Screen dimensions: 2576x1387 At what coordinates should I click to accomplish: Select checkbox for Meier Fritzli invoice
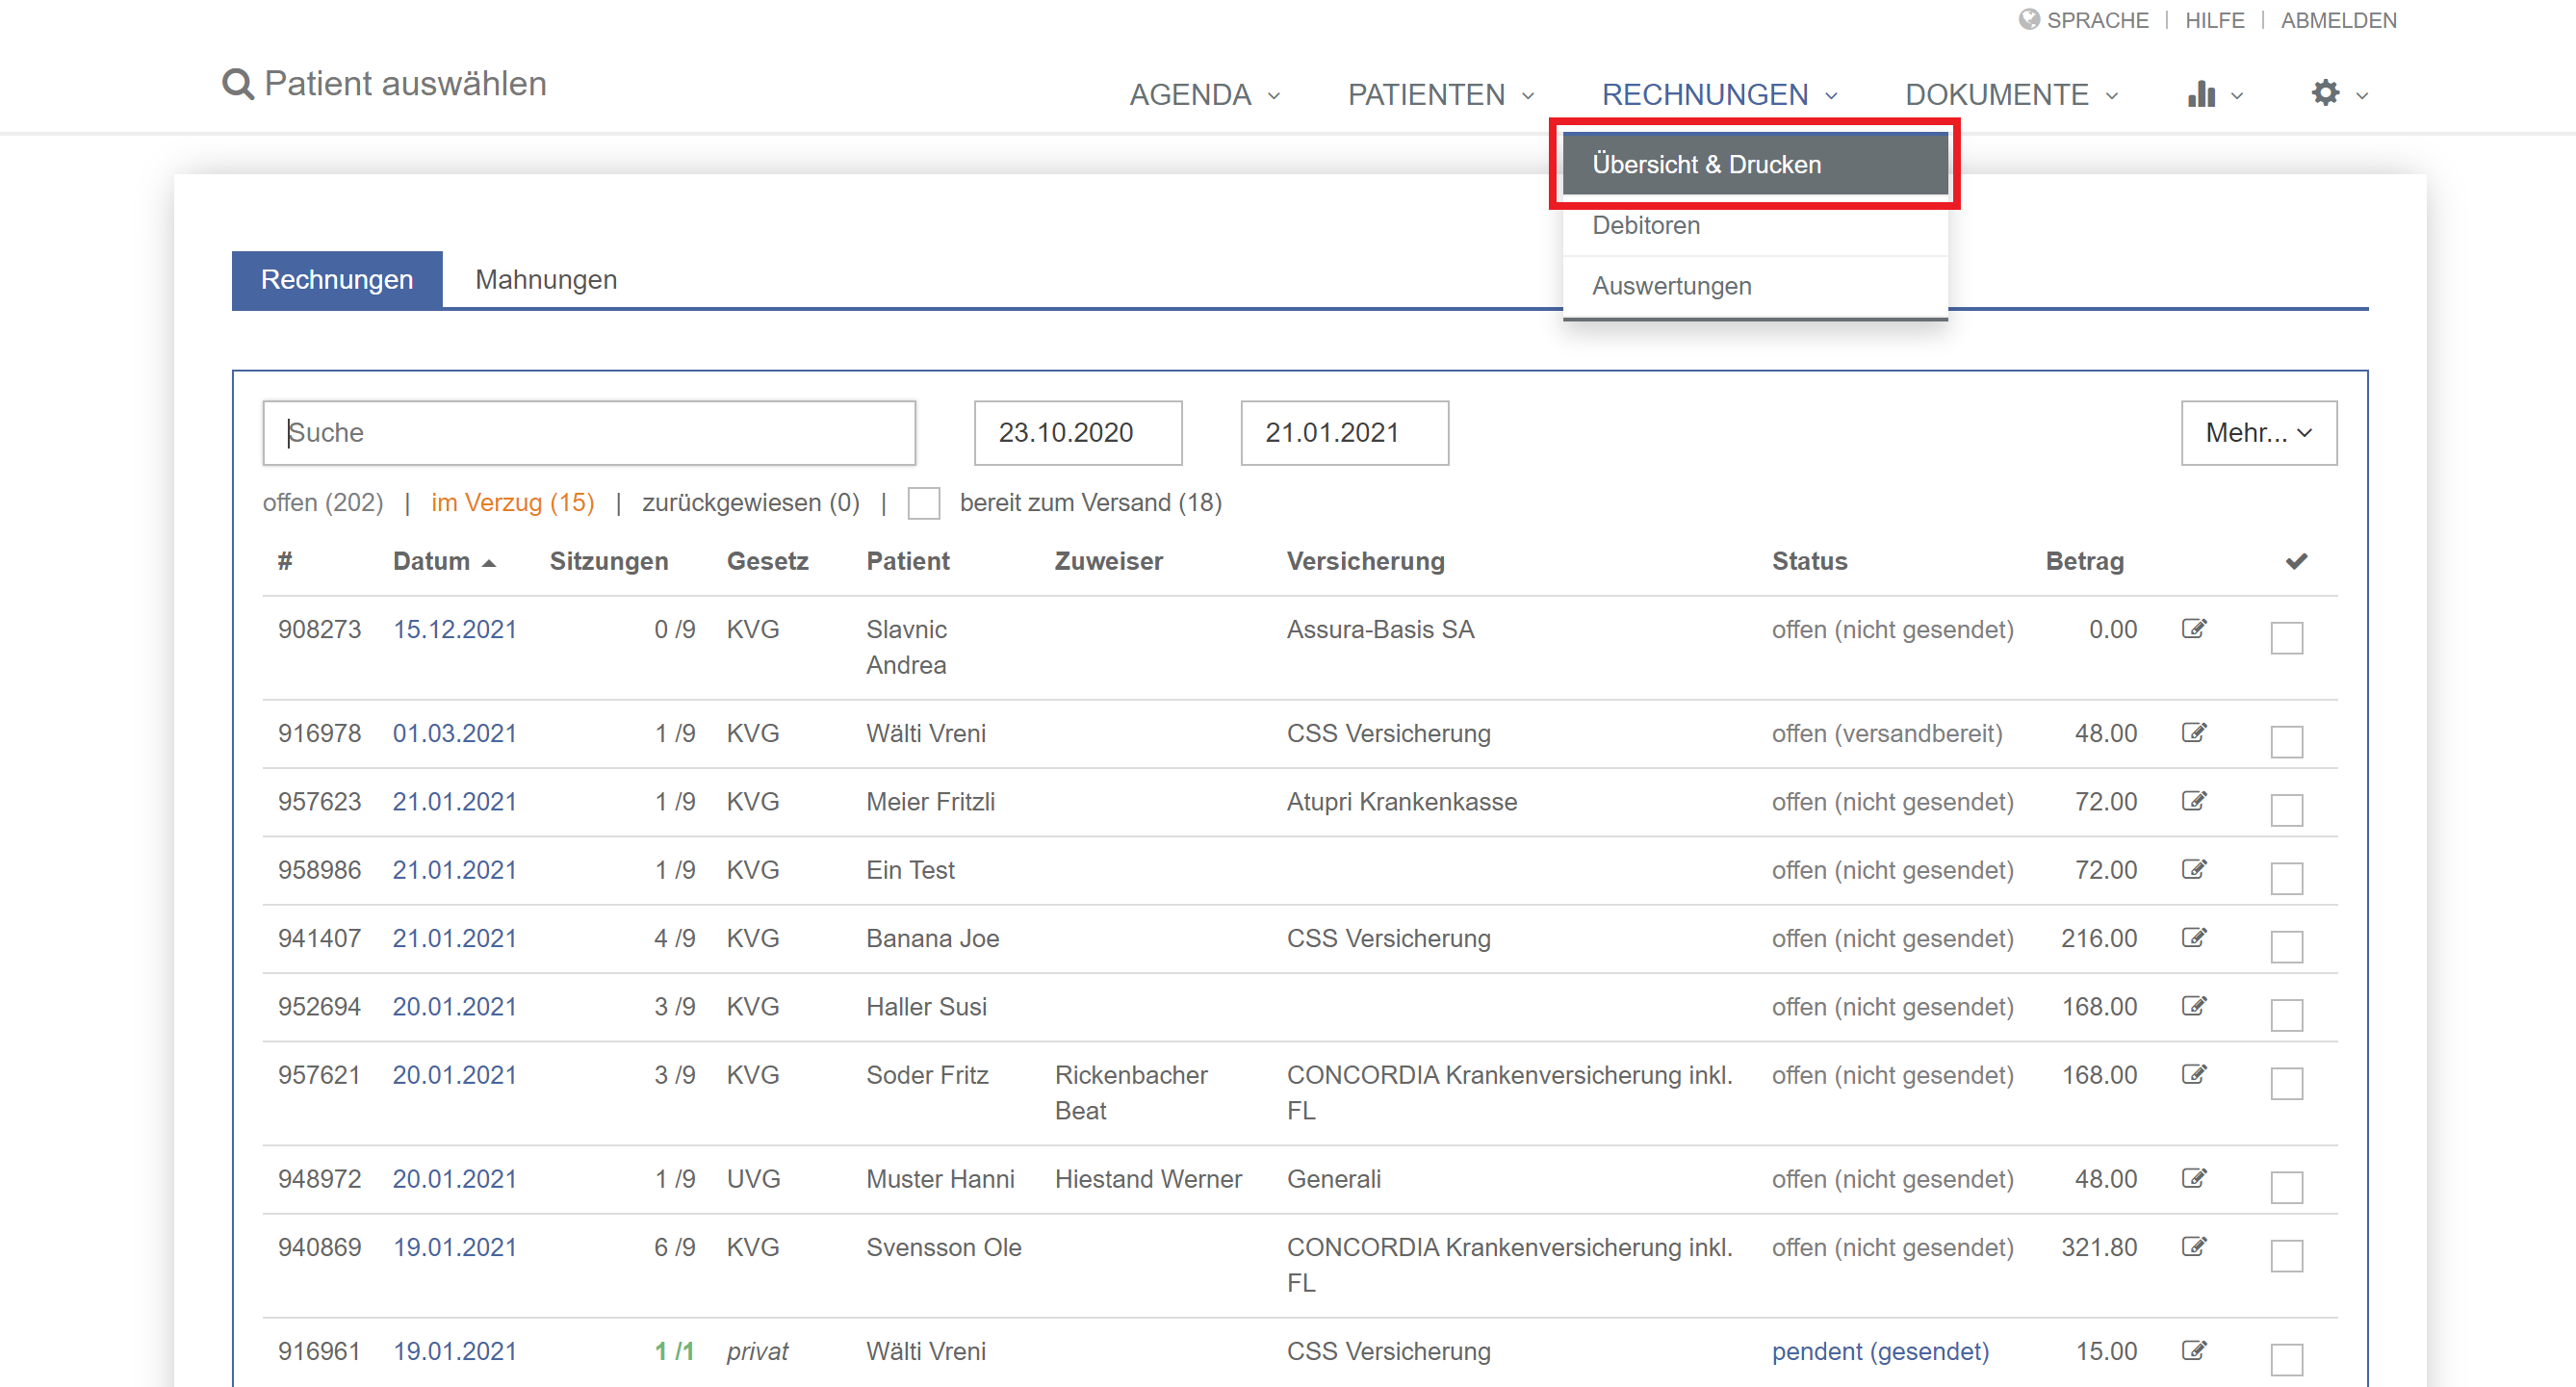tap(2286, 810)
